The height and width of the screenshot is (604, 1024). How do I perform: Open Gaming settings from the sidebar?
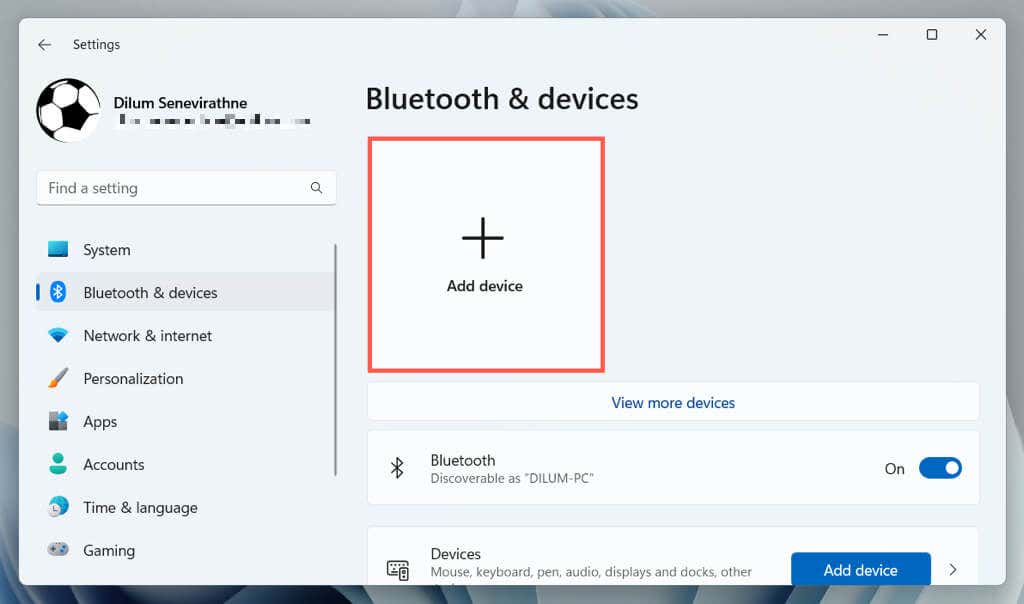coord(108,550)
